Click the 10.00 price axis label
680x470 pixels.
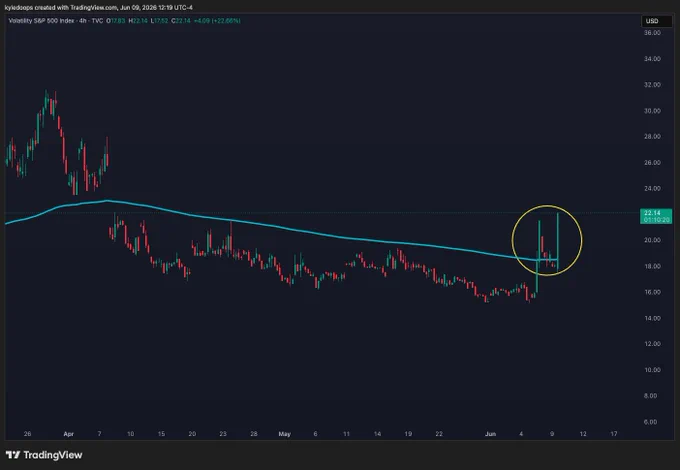pos(652,369)
